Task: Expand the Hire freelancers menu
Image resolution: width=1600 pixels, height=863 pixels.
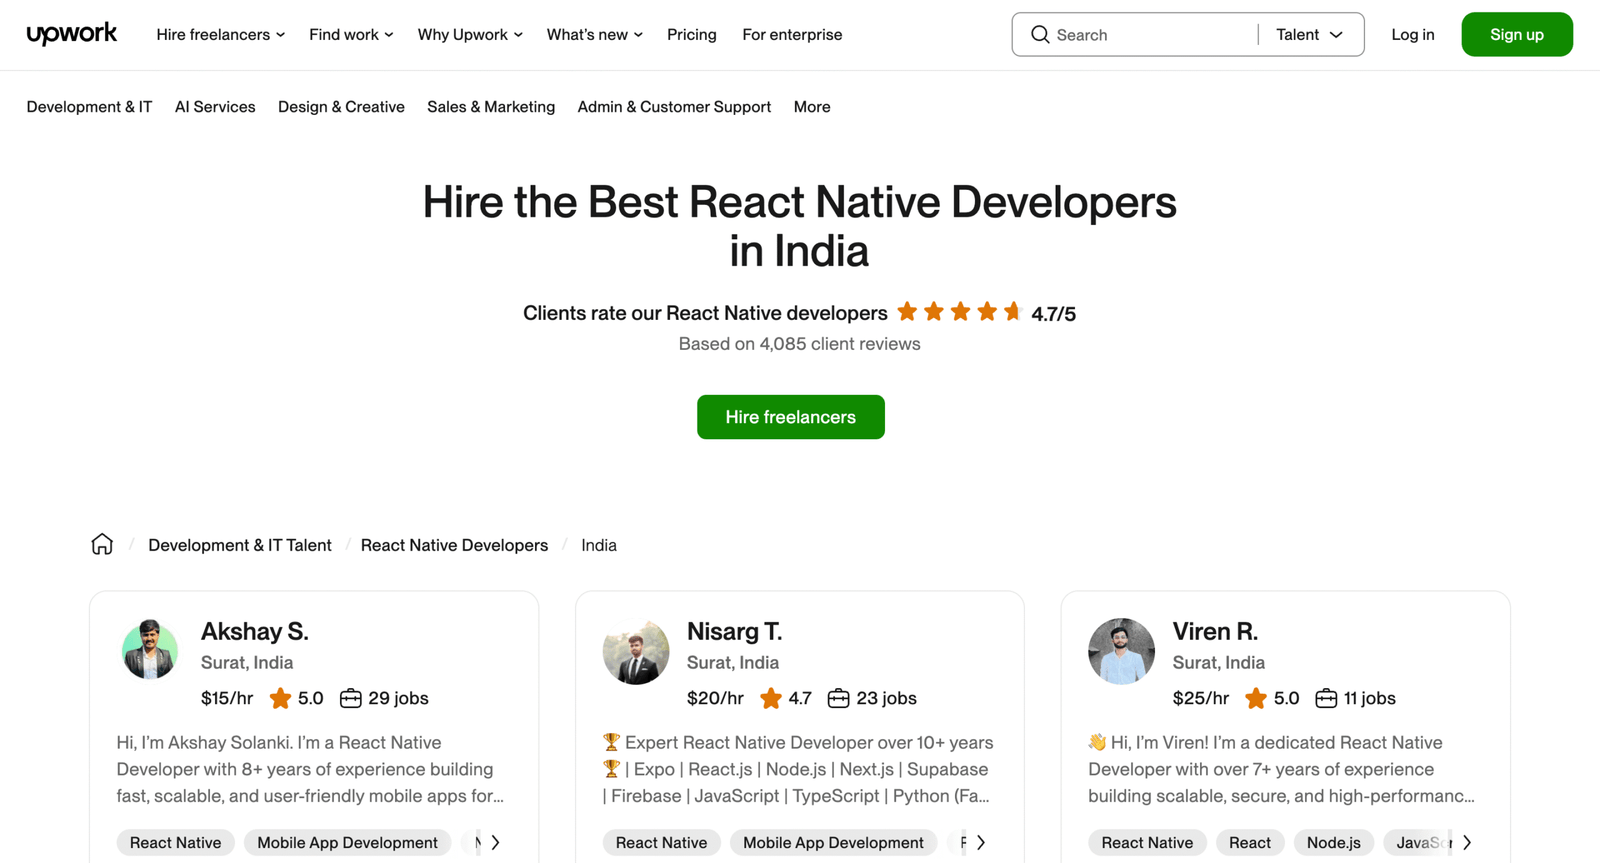Action: (220, 35)
